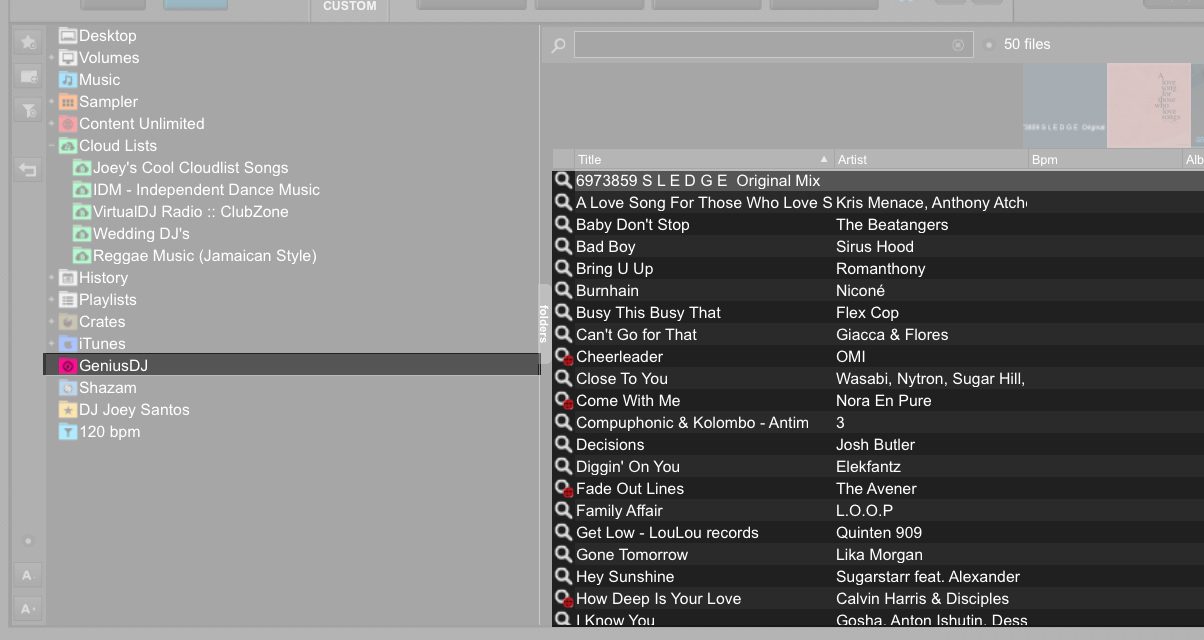This screenshot has width=1204, height=640.
Task: Click the CUSTOM button at top
Action: point(350,8)
